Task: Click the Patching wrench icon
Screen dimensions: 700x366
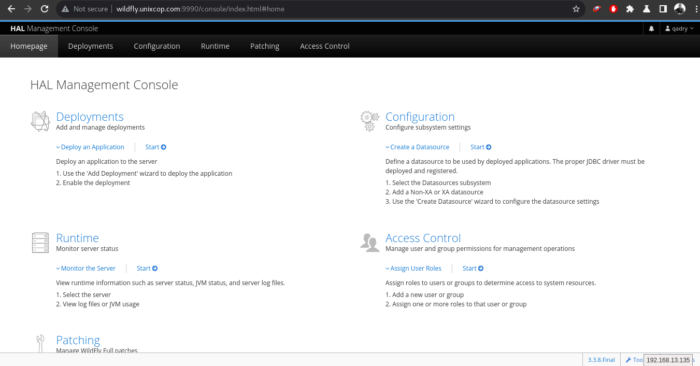Action: point(40,343)
